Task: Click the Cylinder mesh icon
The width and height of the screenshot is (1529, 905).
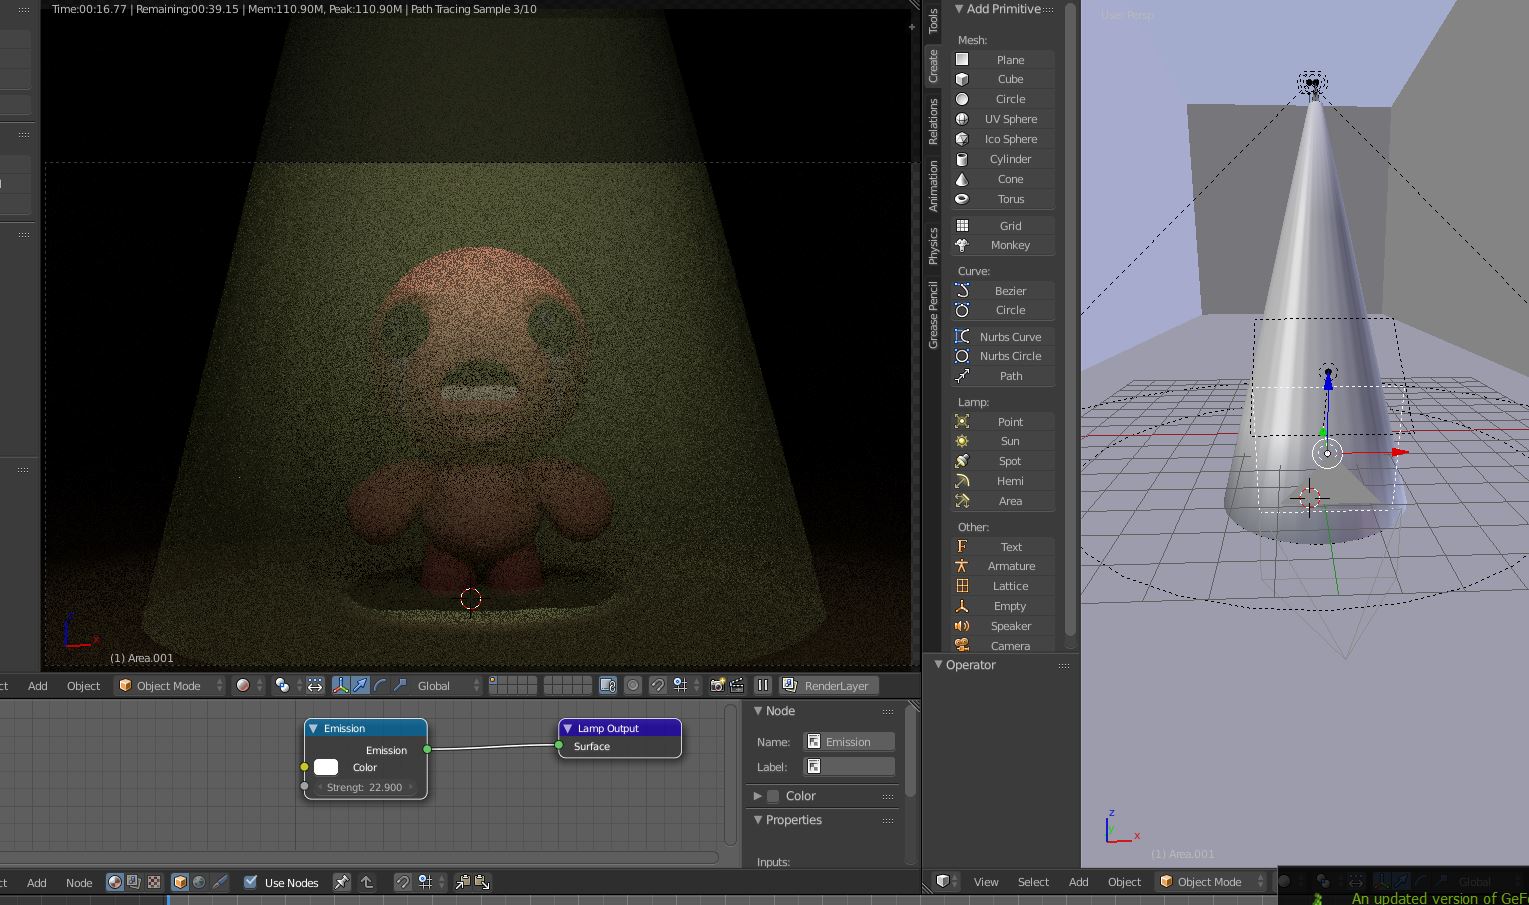Action: coord(962,159)
